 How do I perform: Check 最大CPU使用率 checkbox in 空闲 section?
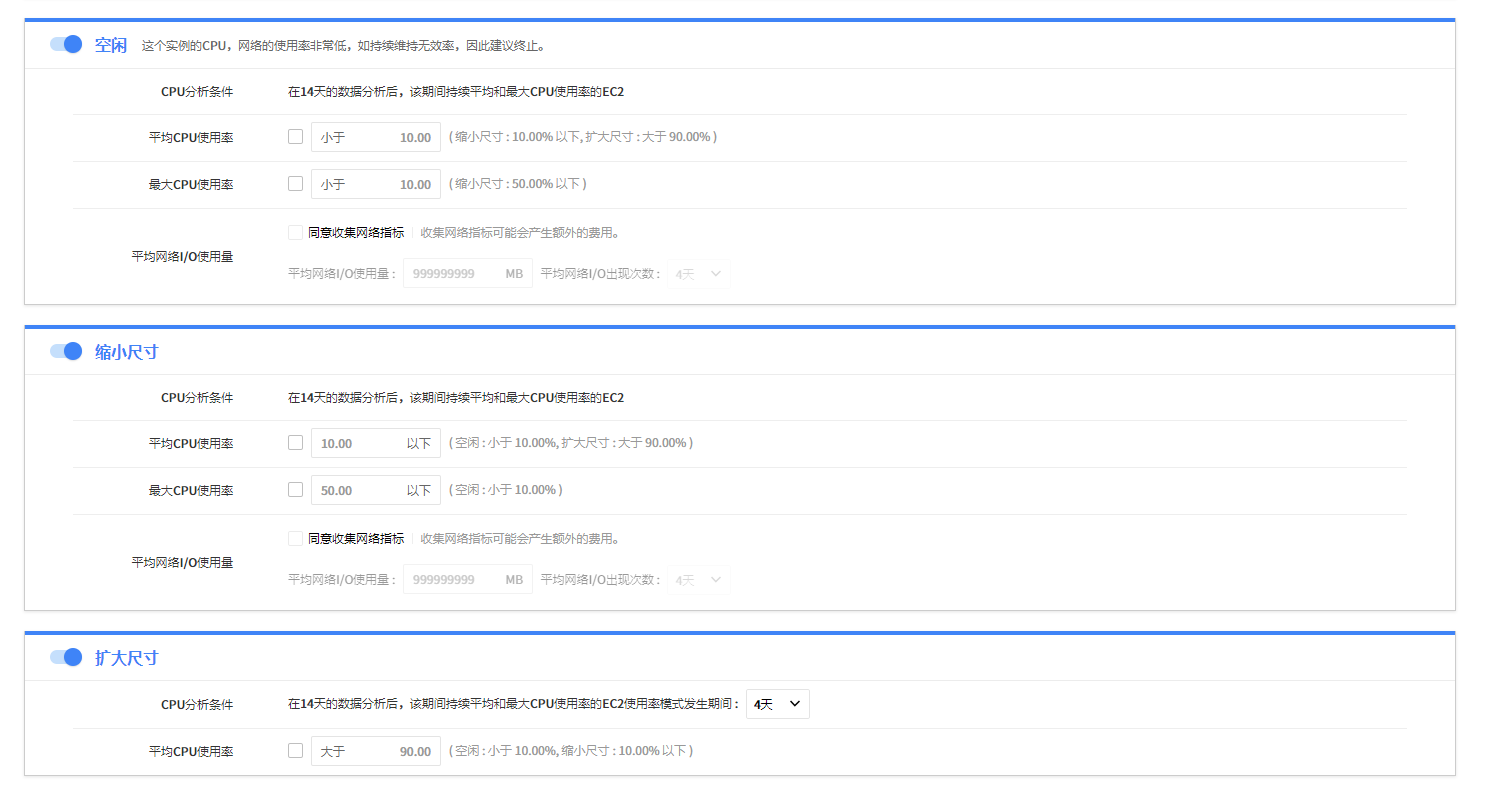tap(295, 184)
